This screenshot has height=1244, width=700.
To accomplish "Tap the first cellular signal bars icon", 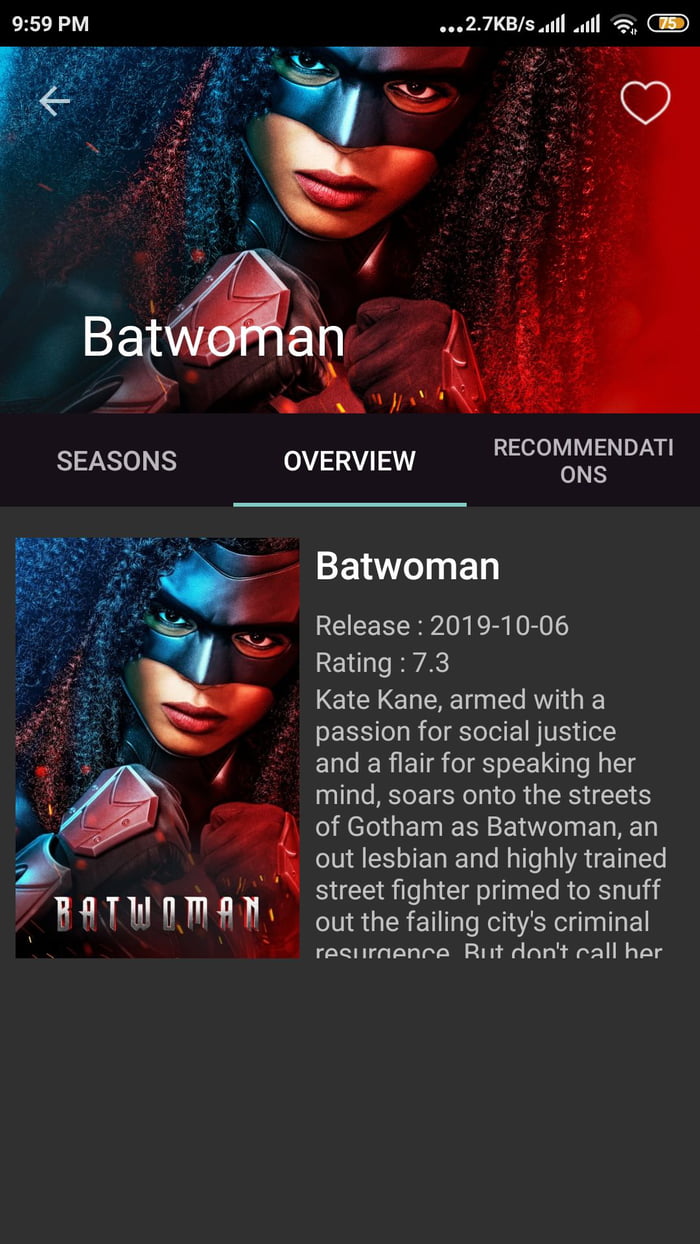I will [551, 23].
